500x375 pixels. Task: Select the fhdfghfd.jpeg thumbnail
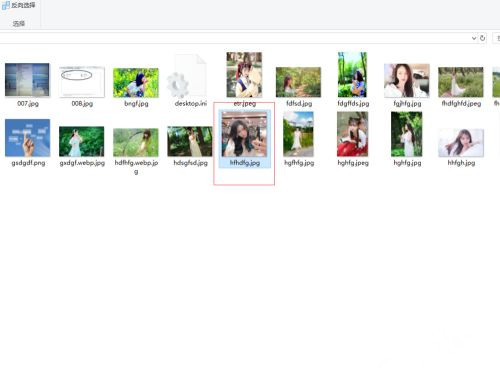tap(461, 82)
